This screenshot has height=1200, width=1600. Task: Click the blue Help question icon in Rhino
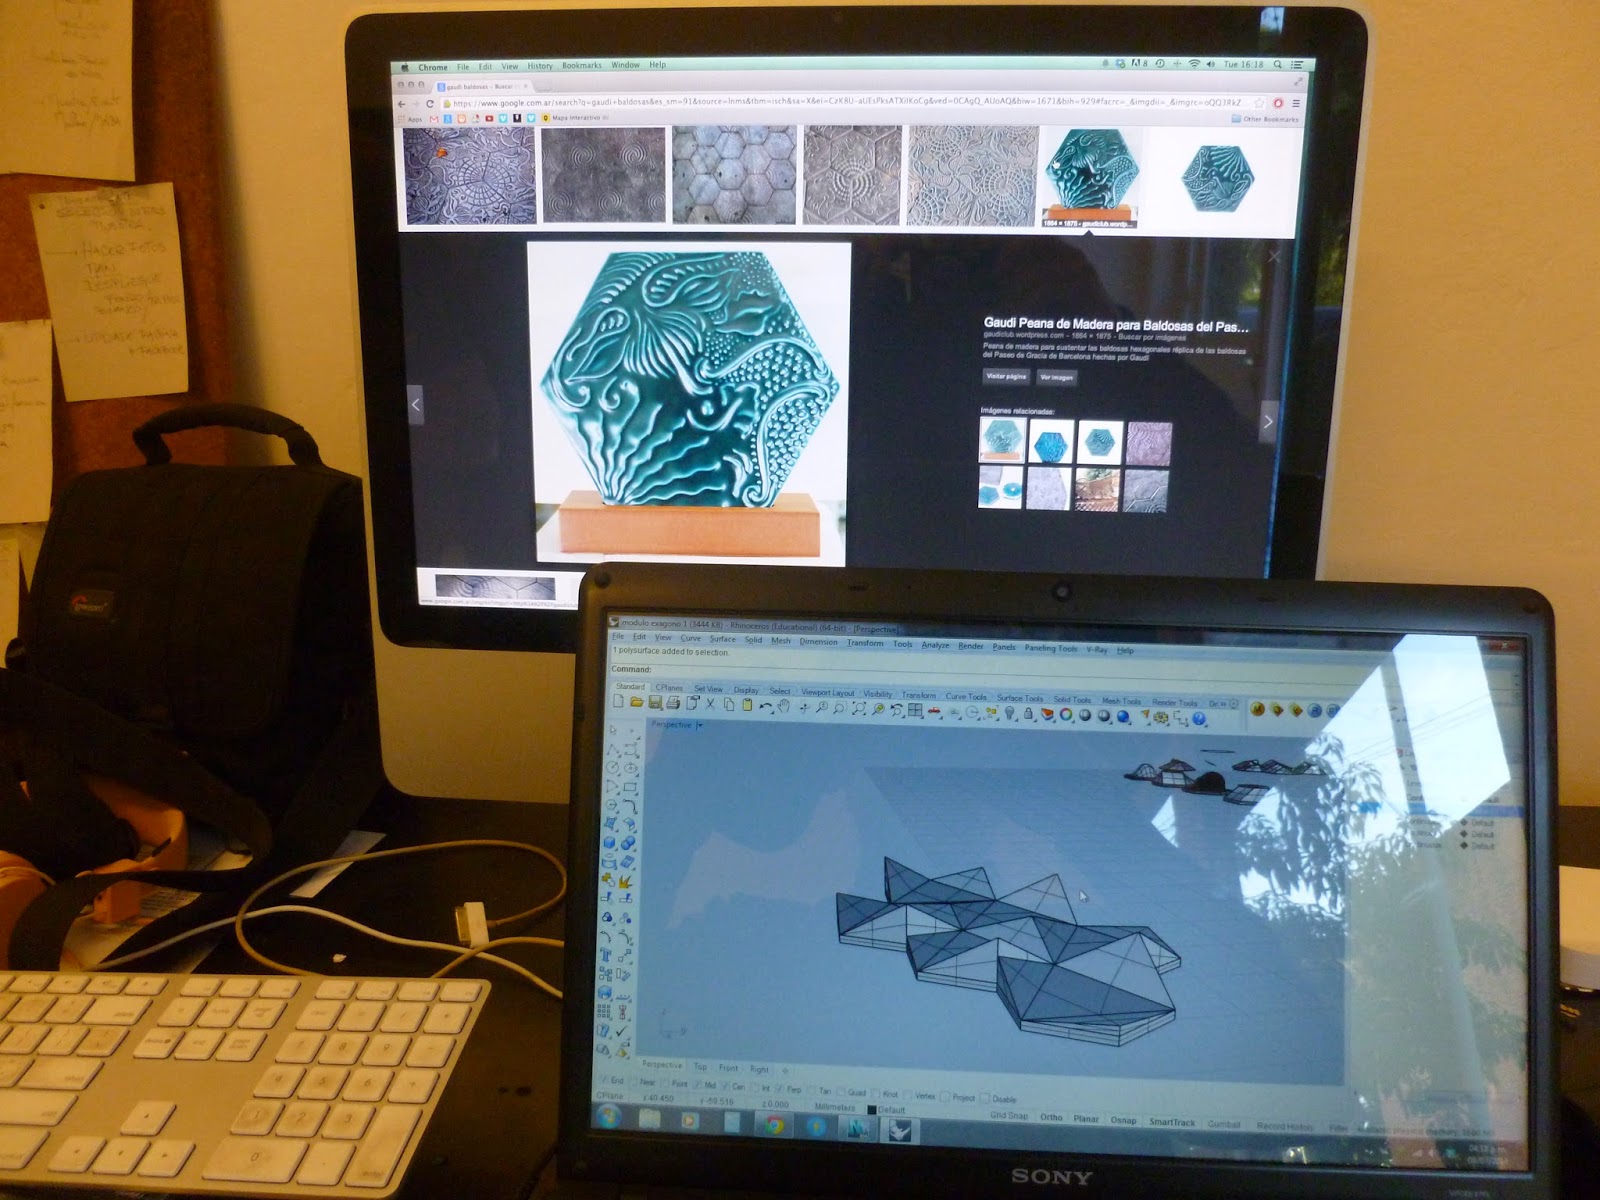(1199, 718)
